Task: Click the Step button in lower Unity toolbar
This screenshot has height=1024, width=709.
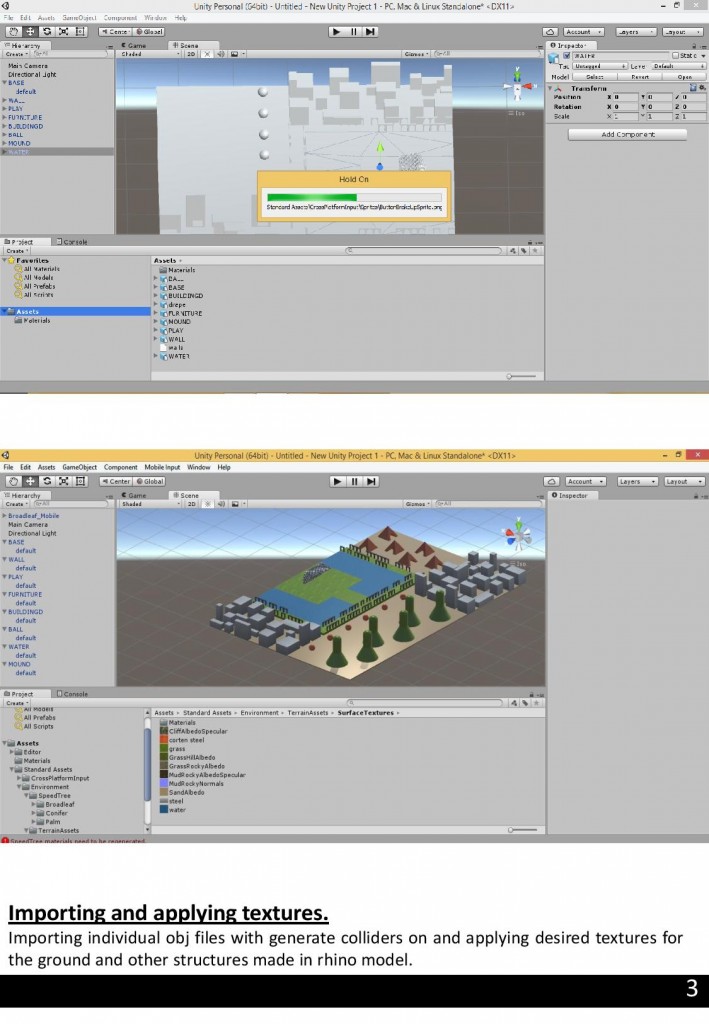Action: (x=371, y=481)
